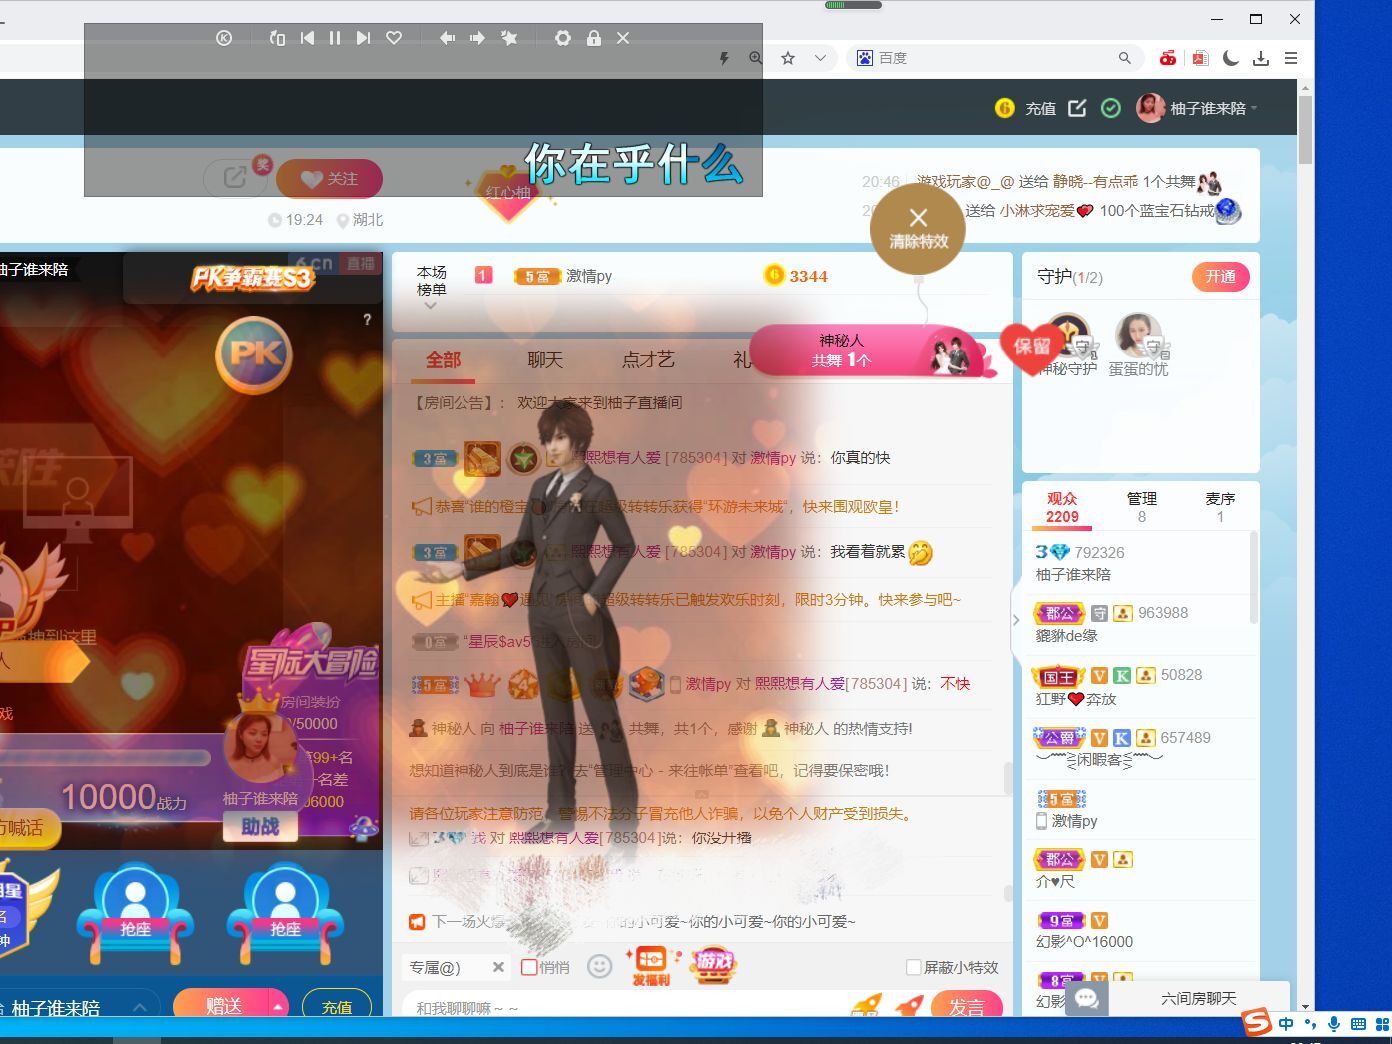Viewport: 1392px width, 1044px height.
Task: Expand the 本场榜单 chevron
Action: [x=431, y=306]
